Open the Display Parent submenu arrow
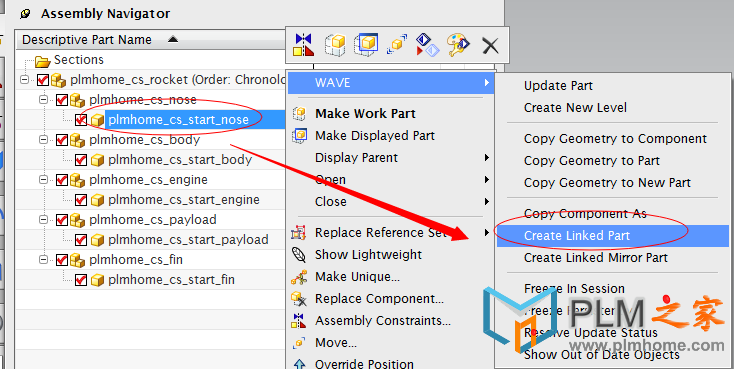734x369 pixels. click(x=487, y=158)
